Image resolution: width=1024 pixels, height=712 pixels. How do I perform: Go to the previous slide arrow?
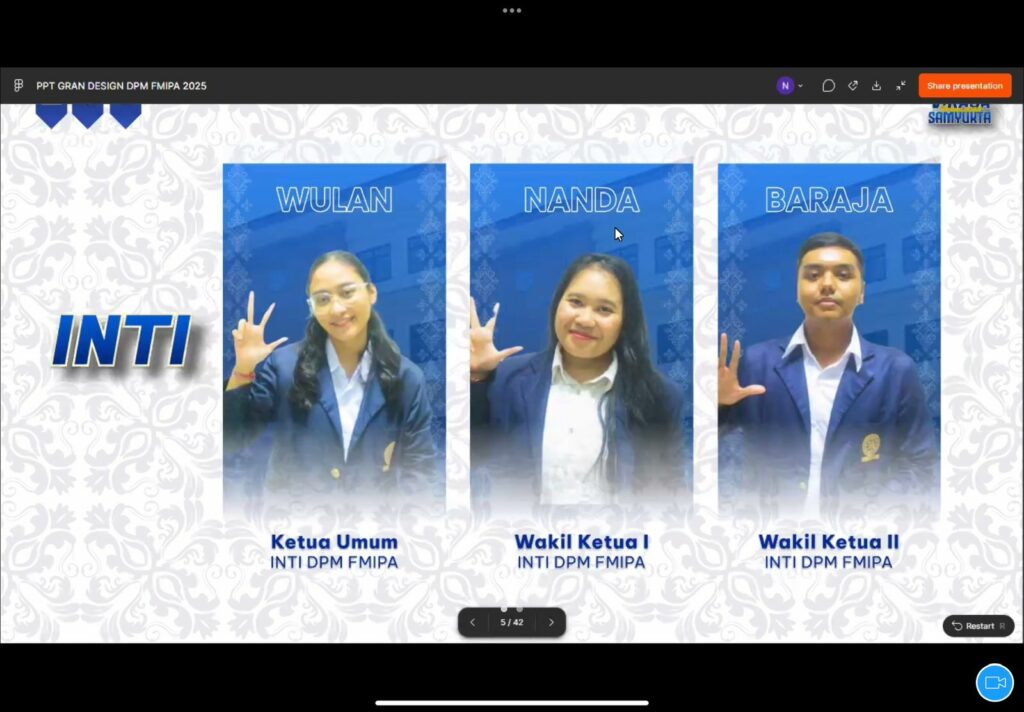472,623
